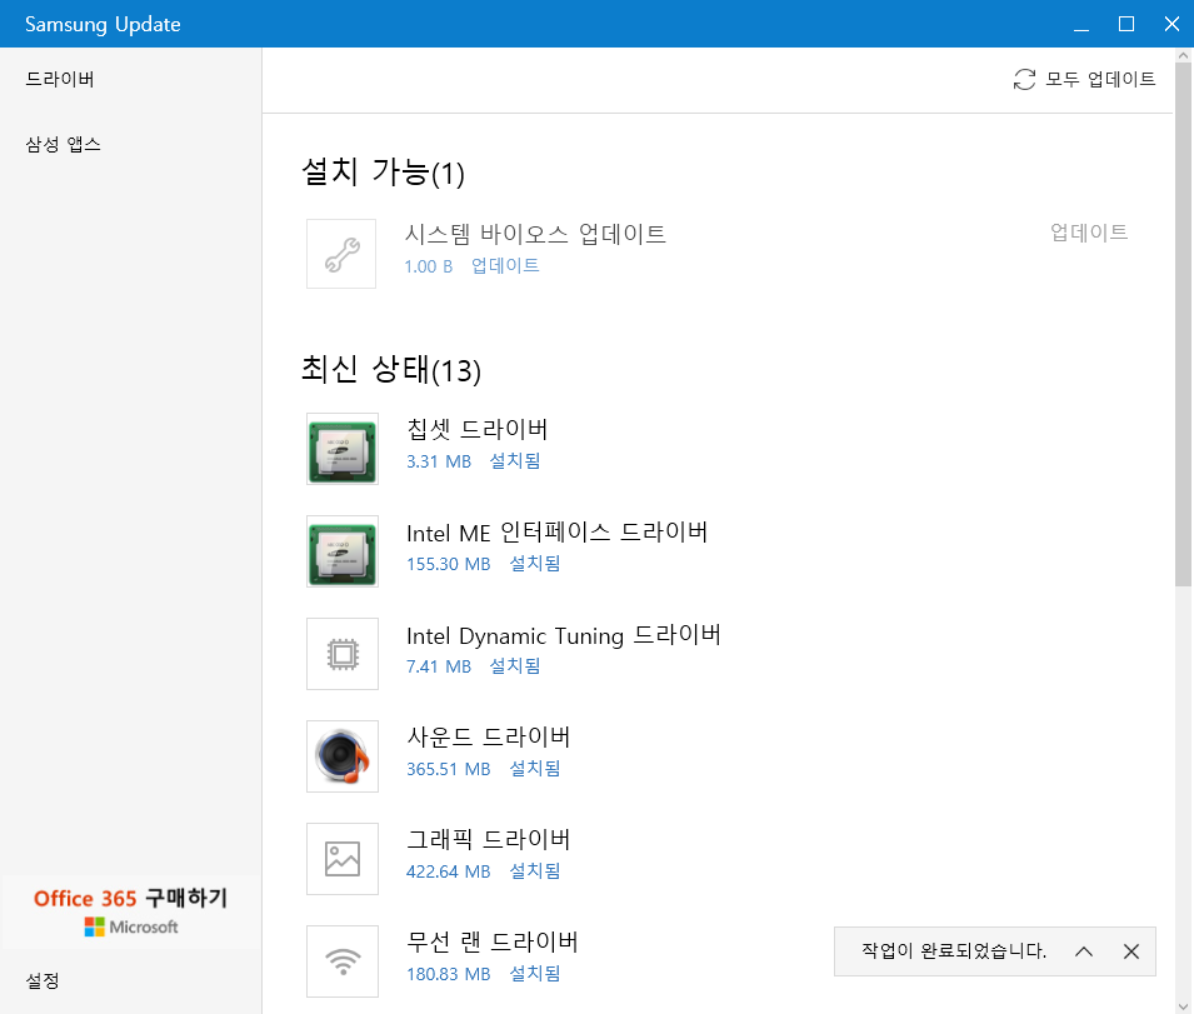Select the 사운드 드라이버 title
The width and height of the screenshot is (1194, 1014).
click(488, 737)
